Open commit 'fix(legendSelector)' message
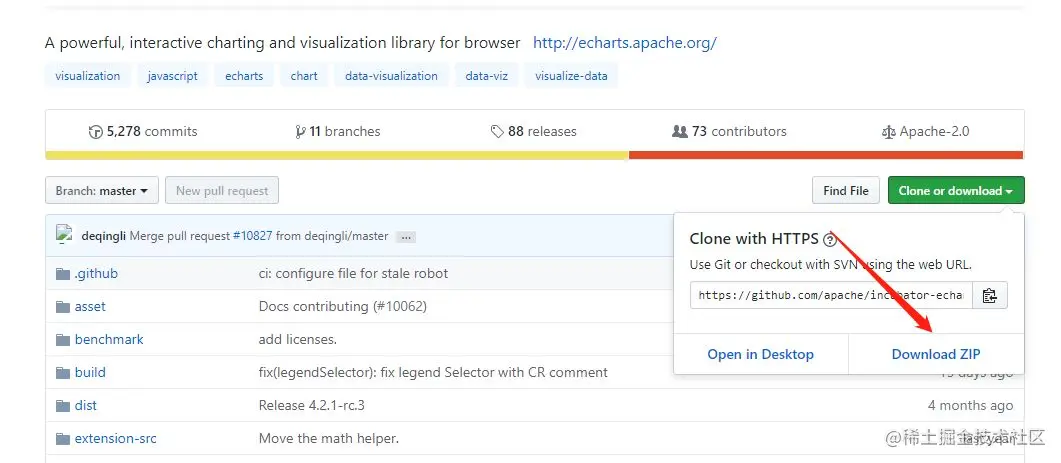This screenshot has width=1061, height=463. [433, 372]
